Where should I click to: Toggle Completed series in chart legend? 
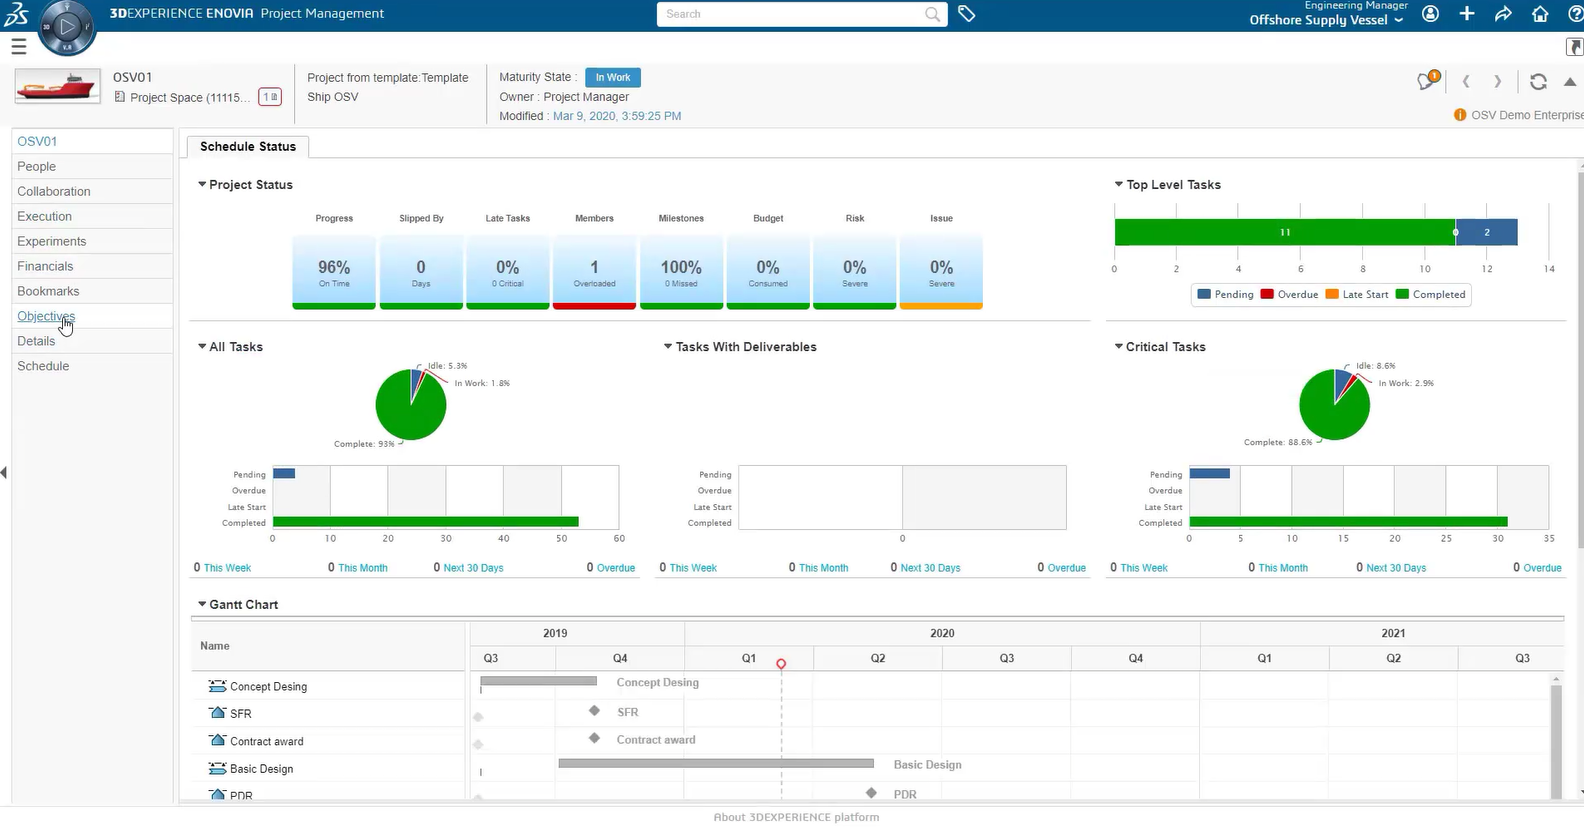click(x=1430, y=295)
